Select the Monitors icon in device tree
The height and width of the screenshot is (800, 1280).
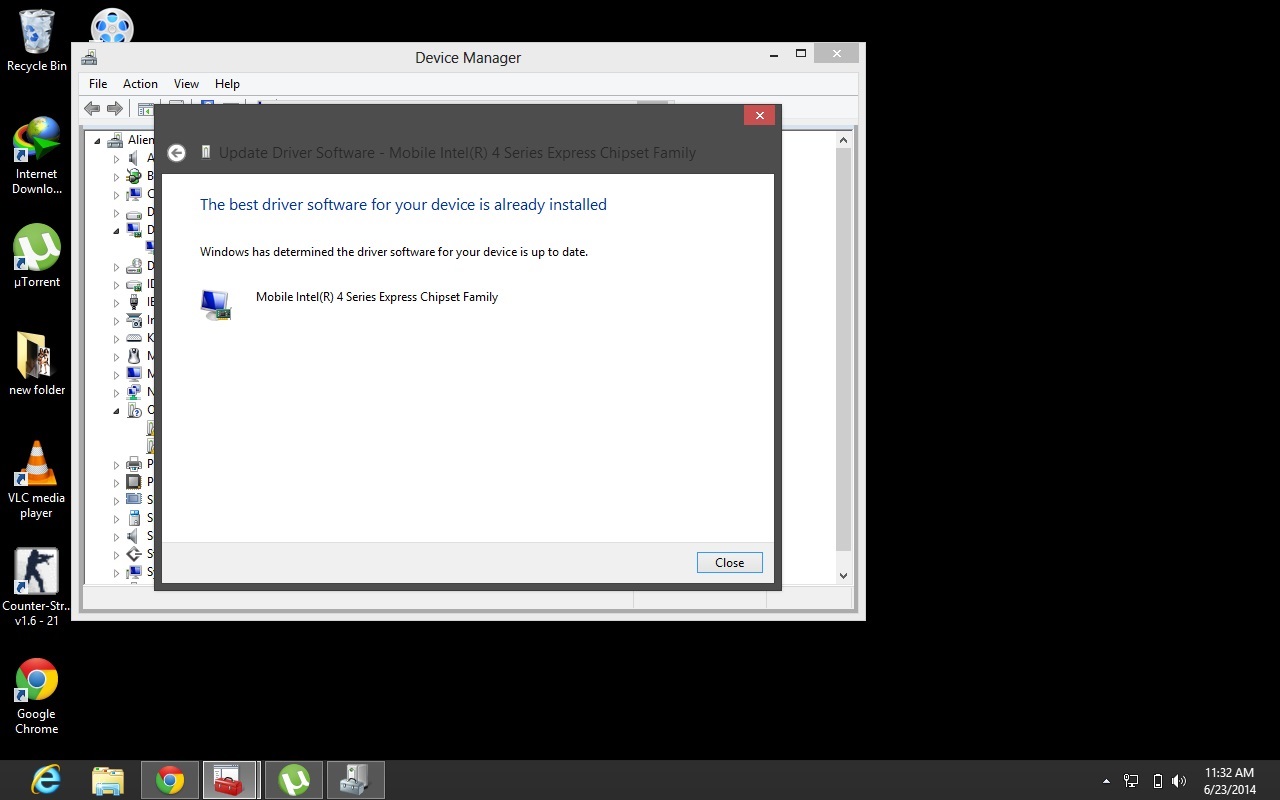point(133,374)
